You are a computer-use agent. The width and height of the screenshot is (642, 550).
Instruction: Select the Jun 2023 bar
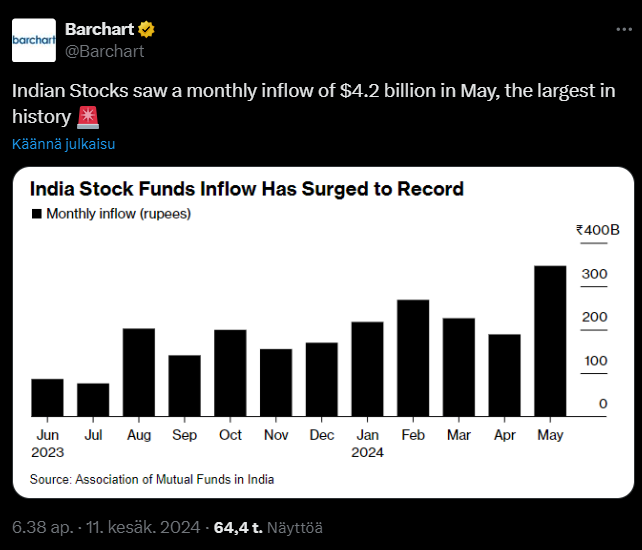click(47, 397)
